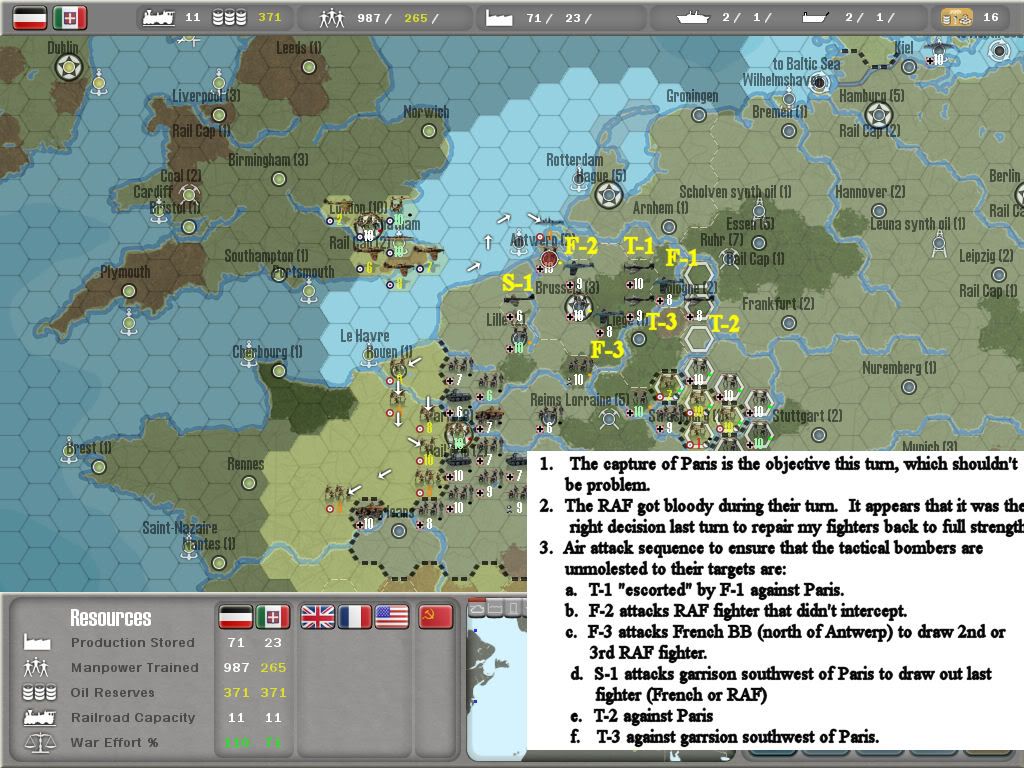Click the locomotive icon in top bar
Image resolution: width=1024 pixels, height=768 pixels.
158,18
